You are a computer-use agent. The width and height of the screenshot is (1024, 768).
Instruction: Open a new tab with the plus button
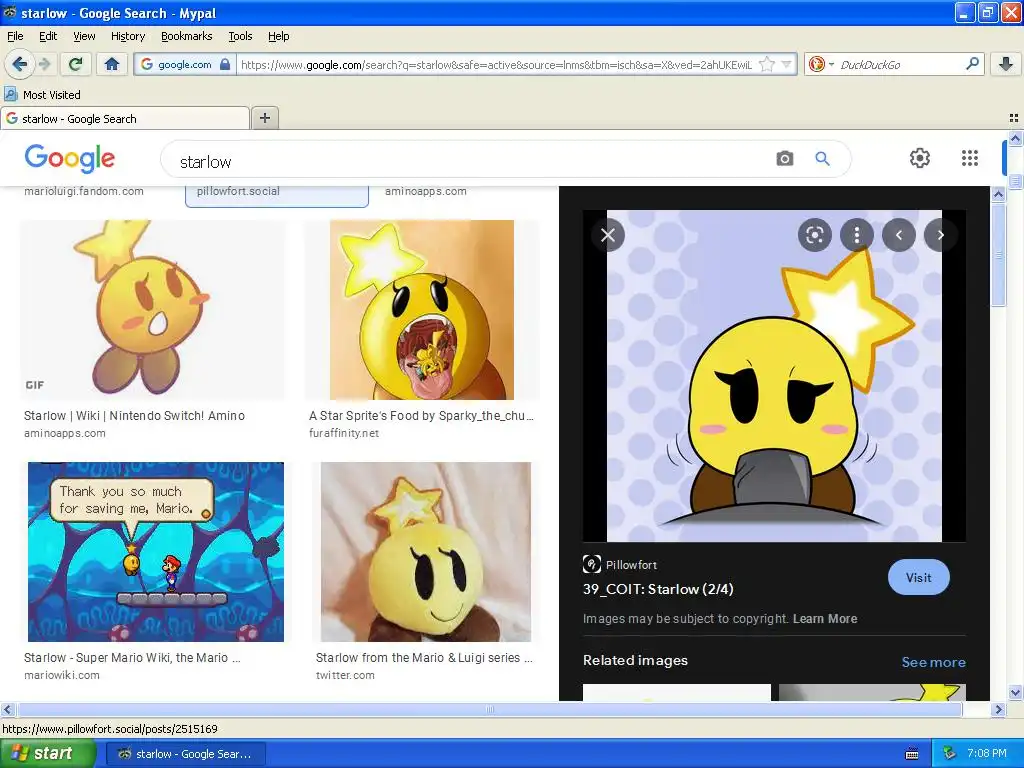pyautogui.click(x=264, y=118)
